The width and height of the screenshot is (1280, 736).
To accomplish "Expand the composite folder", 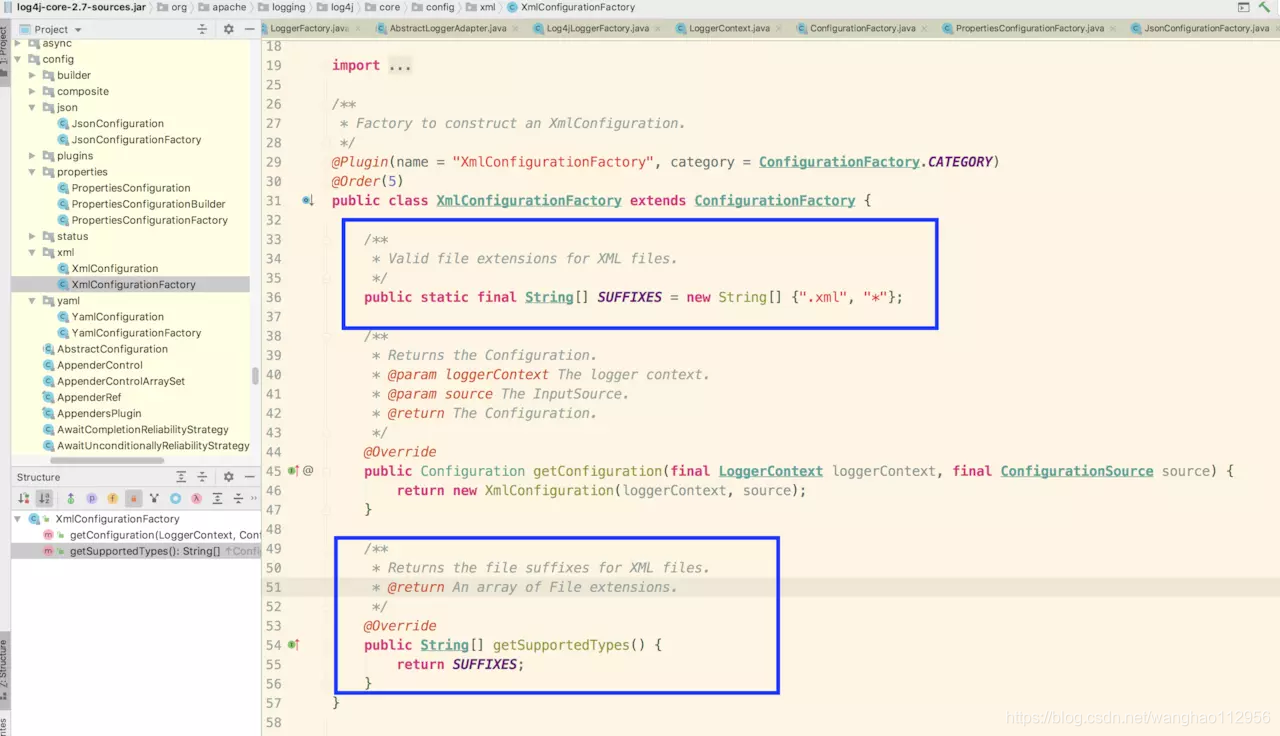I will 32,91.
